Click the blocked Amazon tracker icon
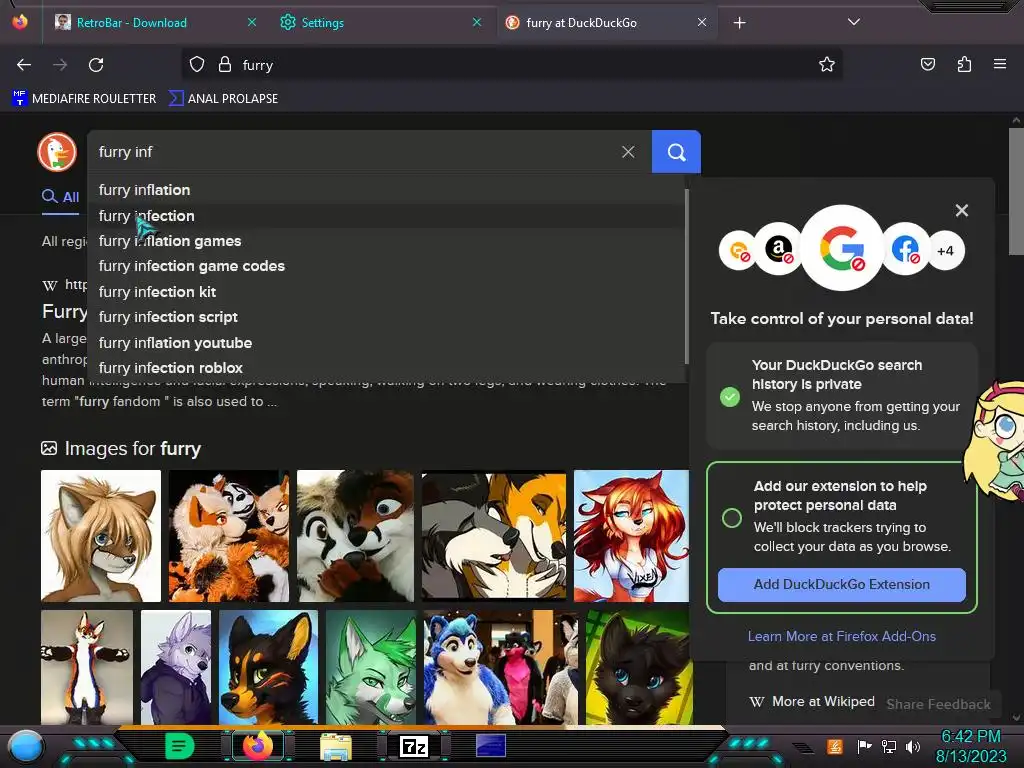The image size is (1024, 768). pos(778,249)
